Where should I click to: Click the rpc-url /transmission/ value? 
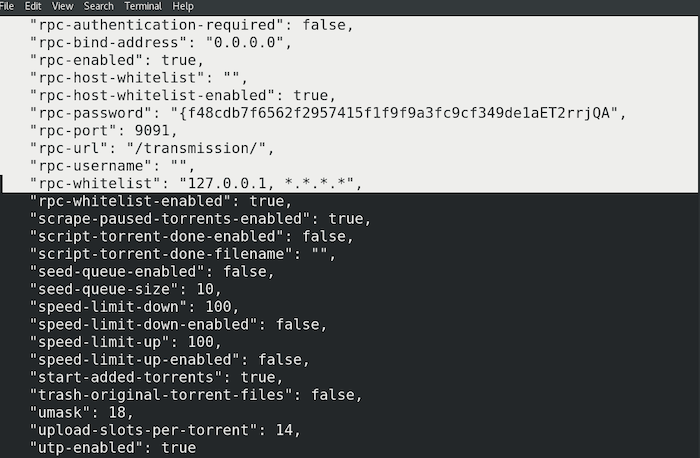point(196,148)
